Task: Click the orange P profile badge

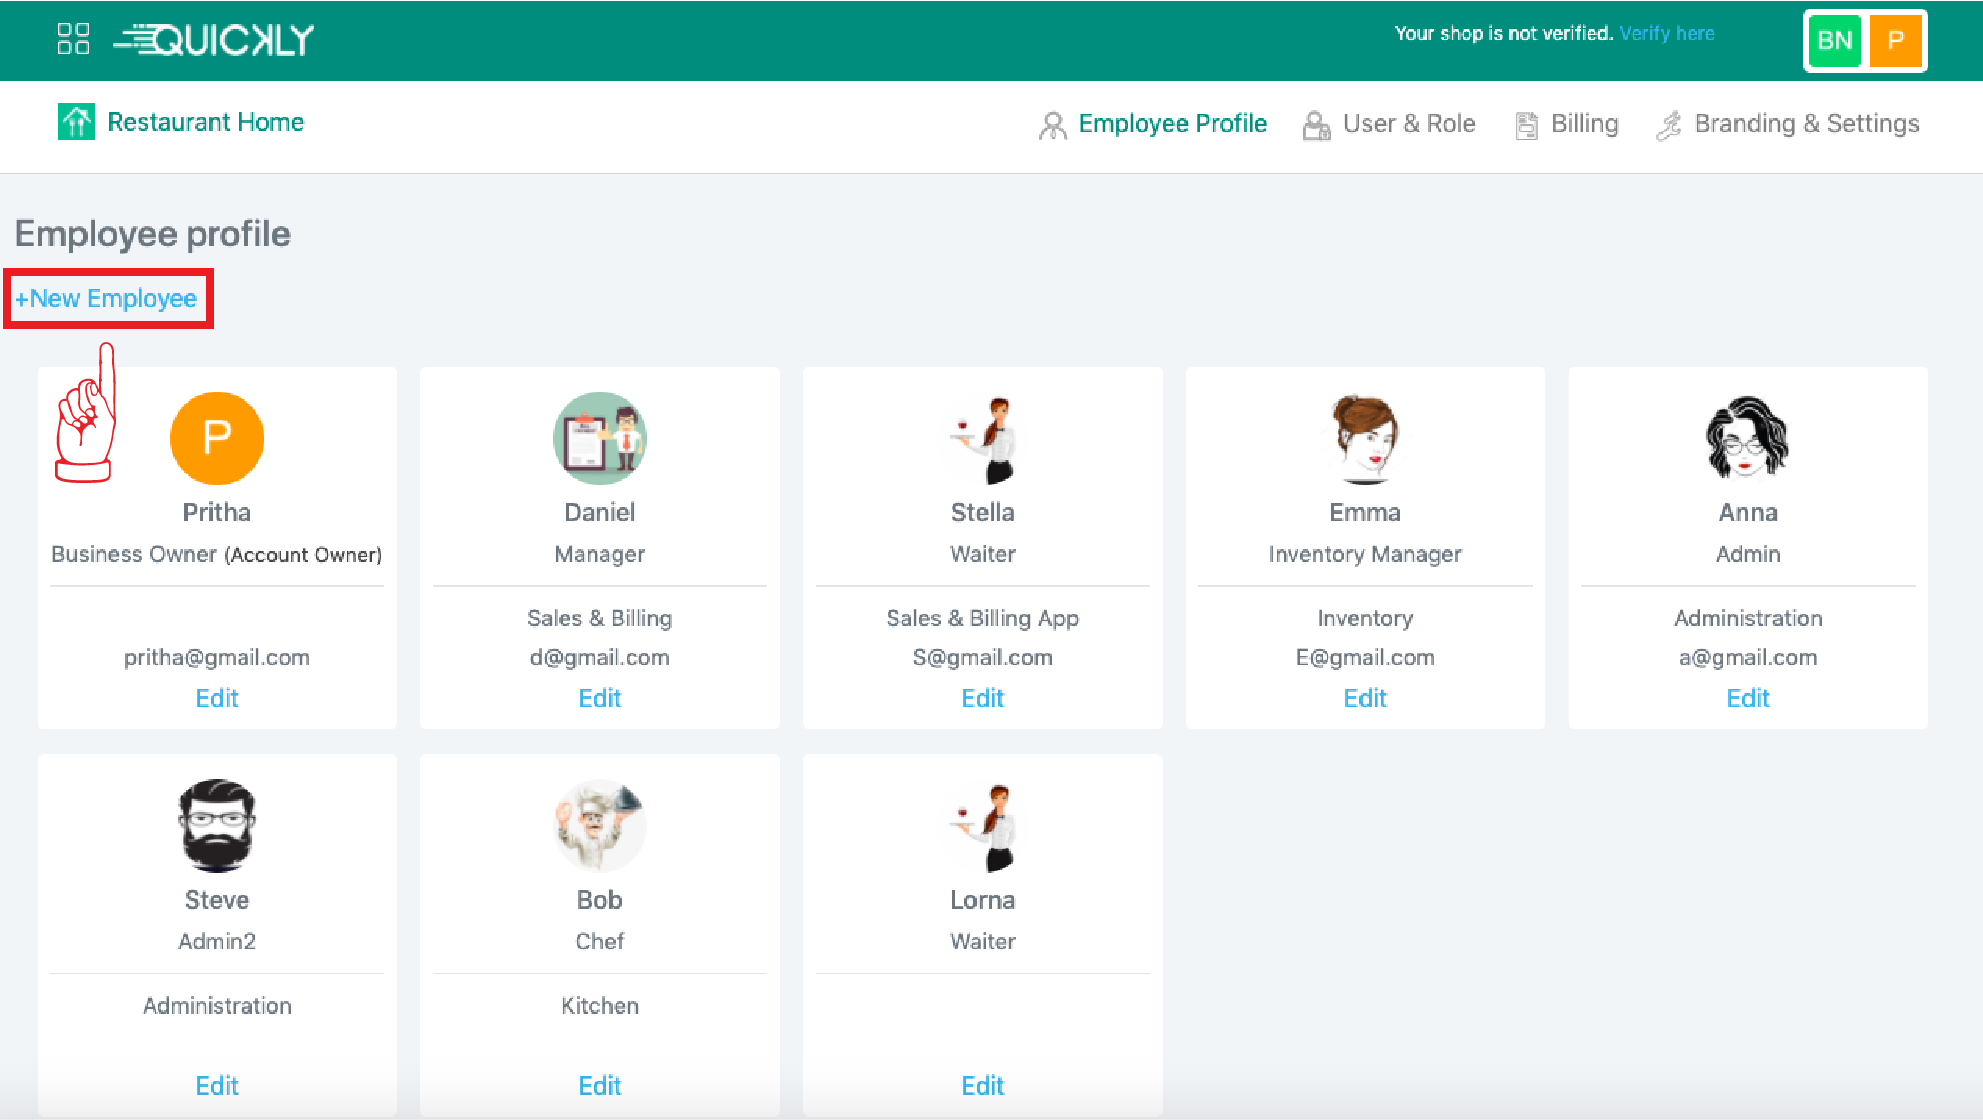Action: 1896,41
